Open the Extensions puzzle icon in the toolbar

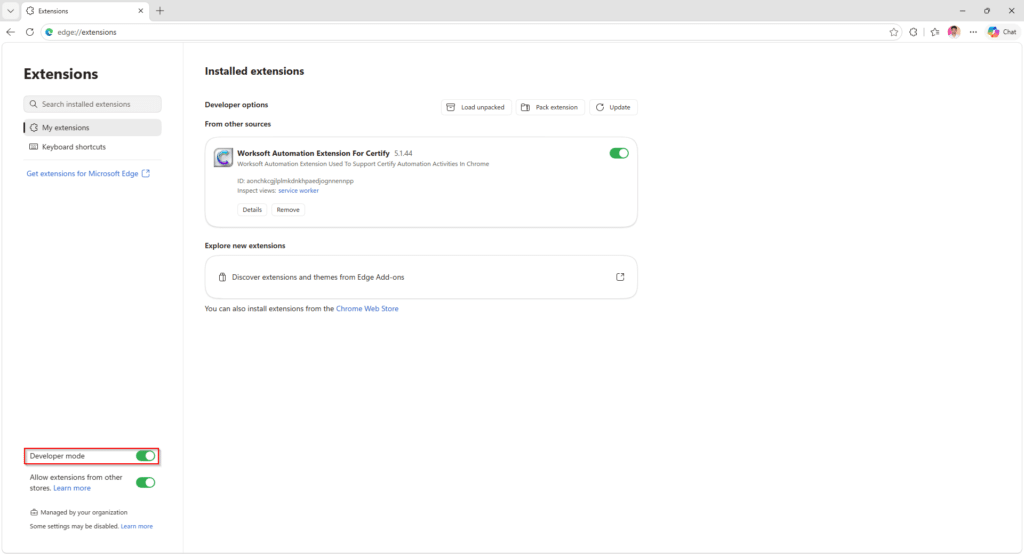[913, 32]
